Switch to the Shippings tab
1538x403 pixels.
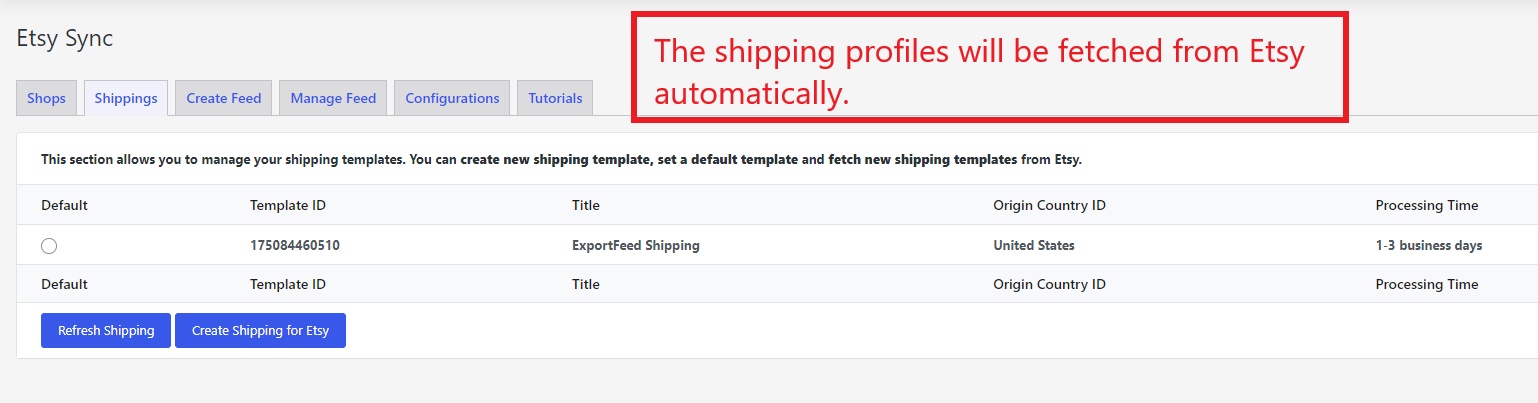pyautogui.click(x=126, y=98)
